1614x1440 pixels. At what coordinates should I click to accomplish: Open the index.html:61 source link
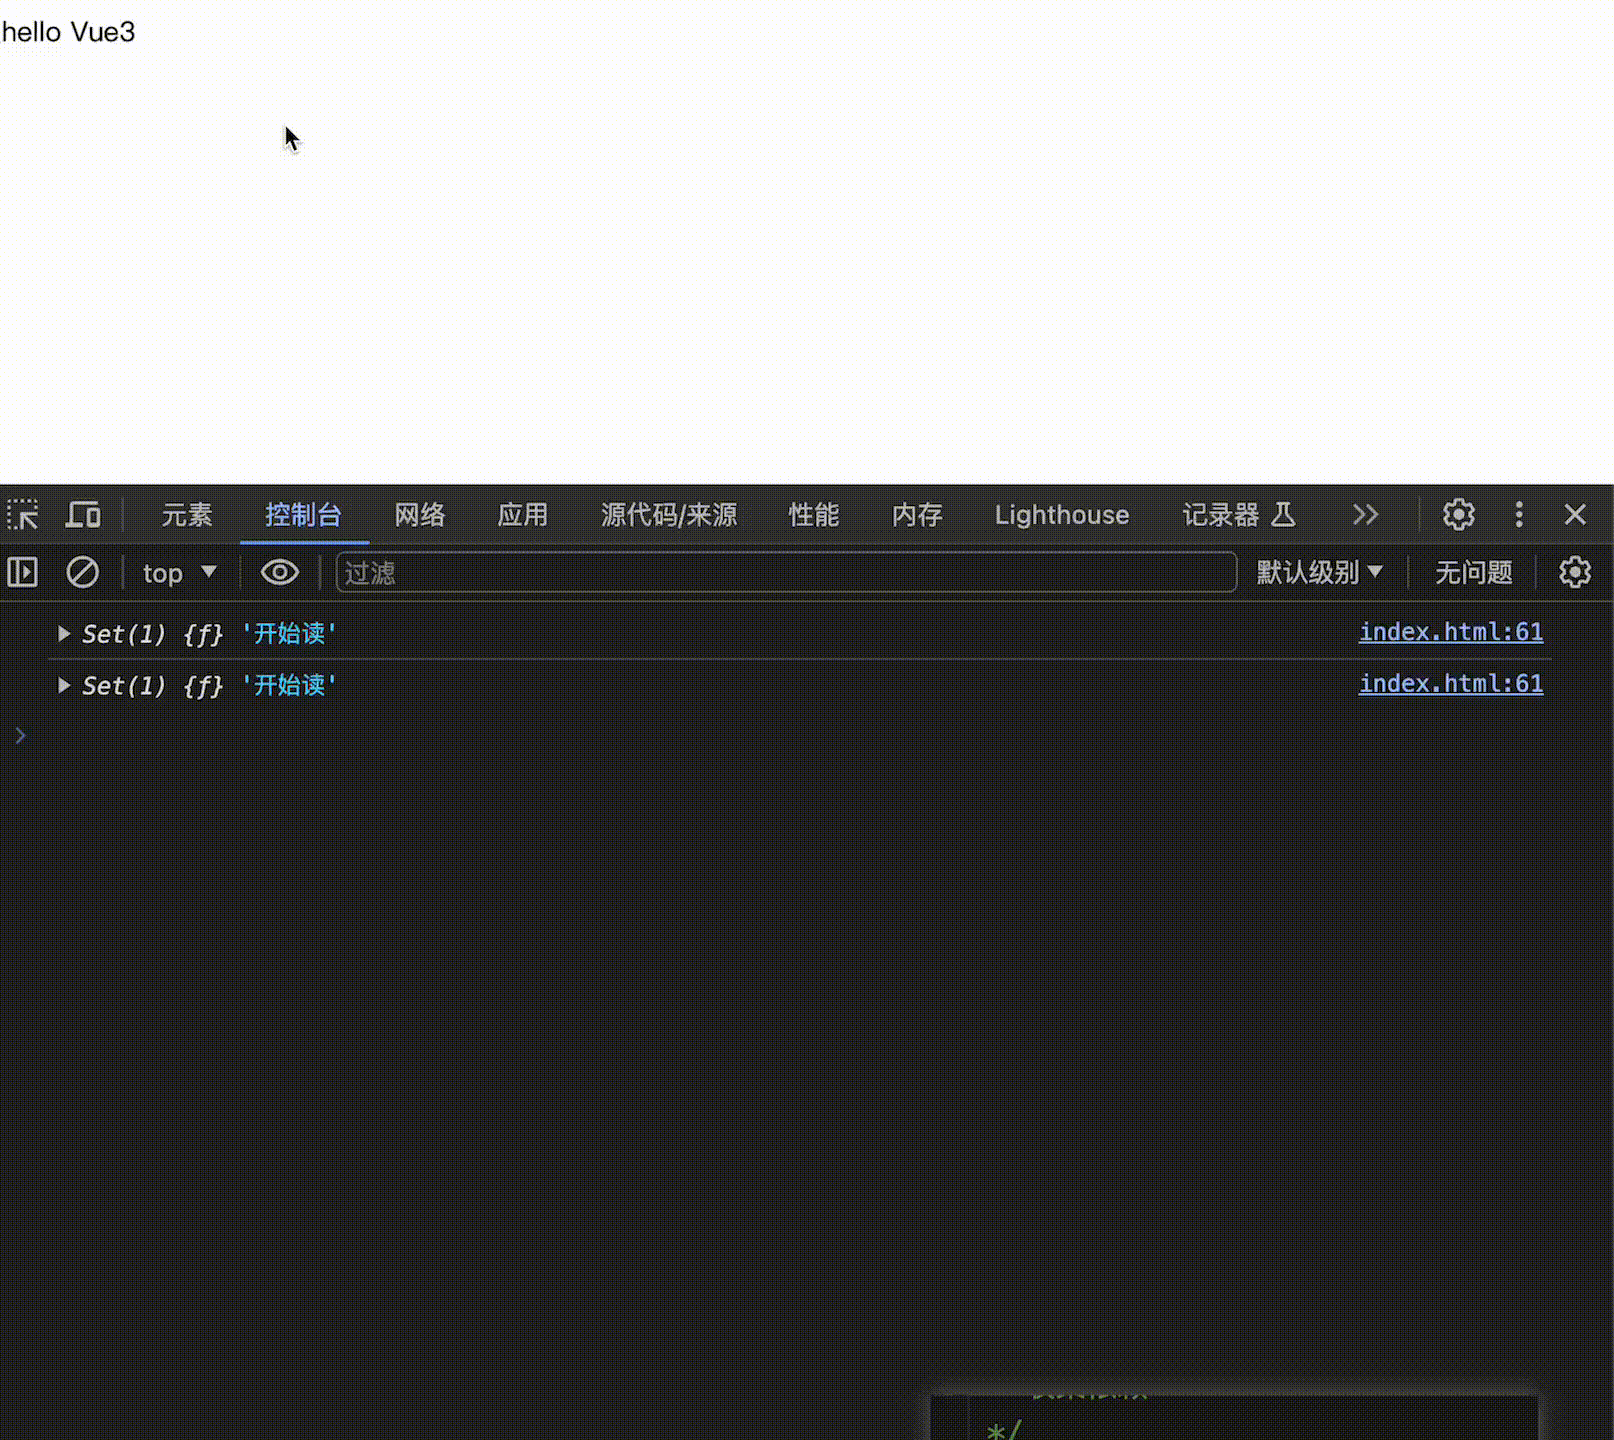pos(1451,632)
